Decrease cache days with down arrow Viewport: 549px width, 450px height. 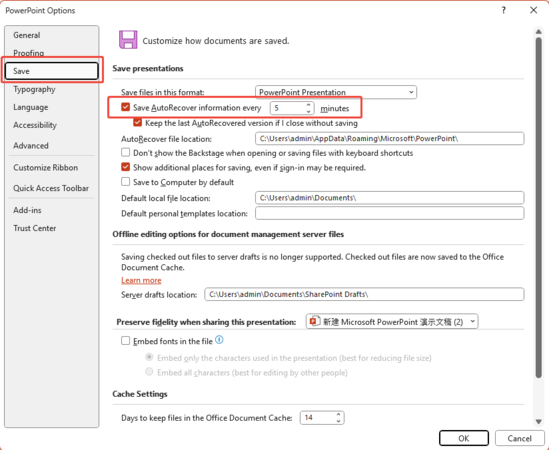338,421
